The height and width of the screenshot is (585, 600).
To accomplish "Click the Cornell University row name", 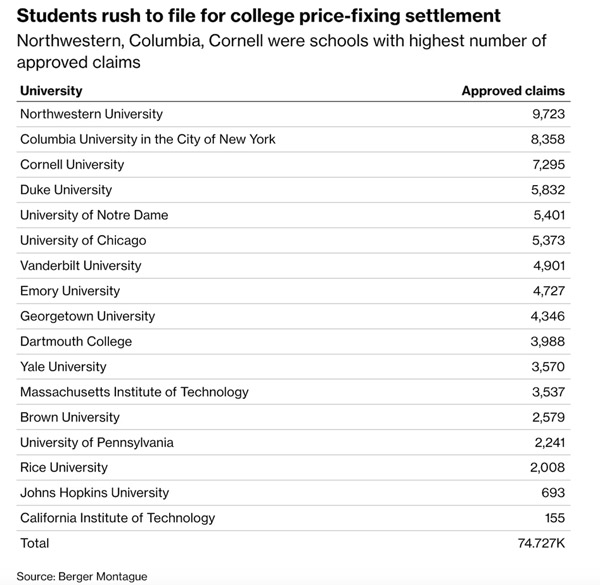I will pyautogui.click(x=72, y=165).
